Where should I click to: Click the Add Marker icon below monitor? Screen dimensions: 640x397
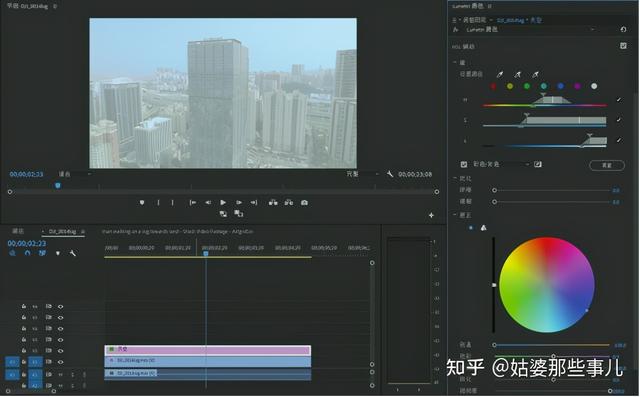tap(142, 202)
